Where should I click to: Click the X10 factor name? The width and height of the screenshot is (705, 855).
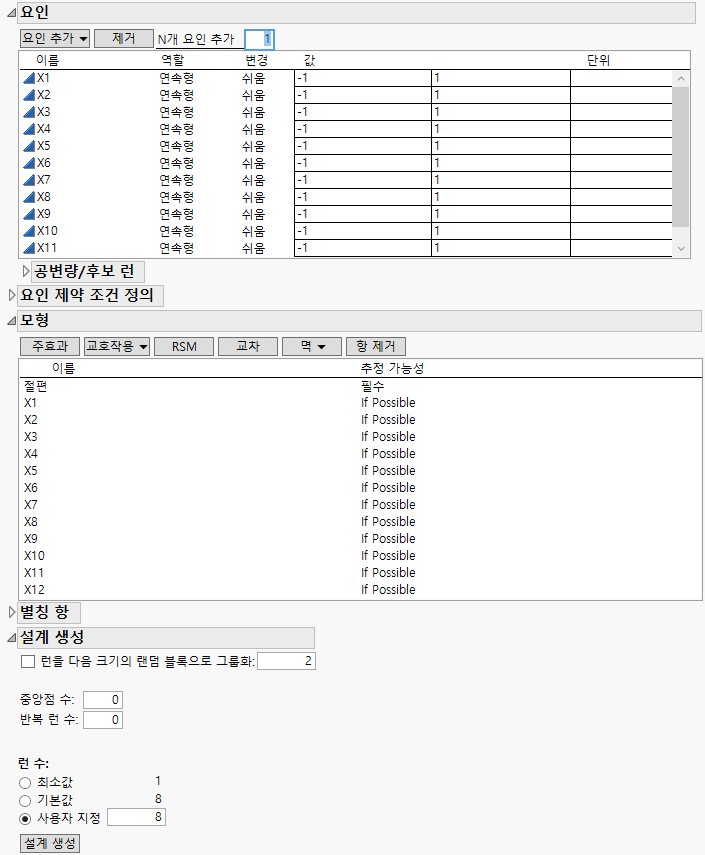(47, 231)
